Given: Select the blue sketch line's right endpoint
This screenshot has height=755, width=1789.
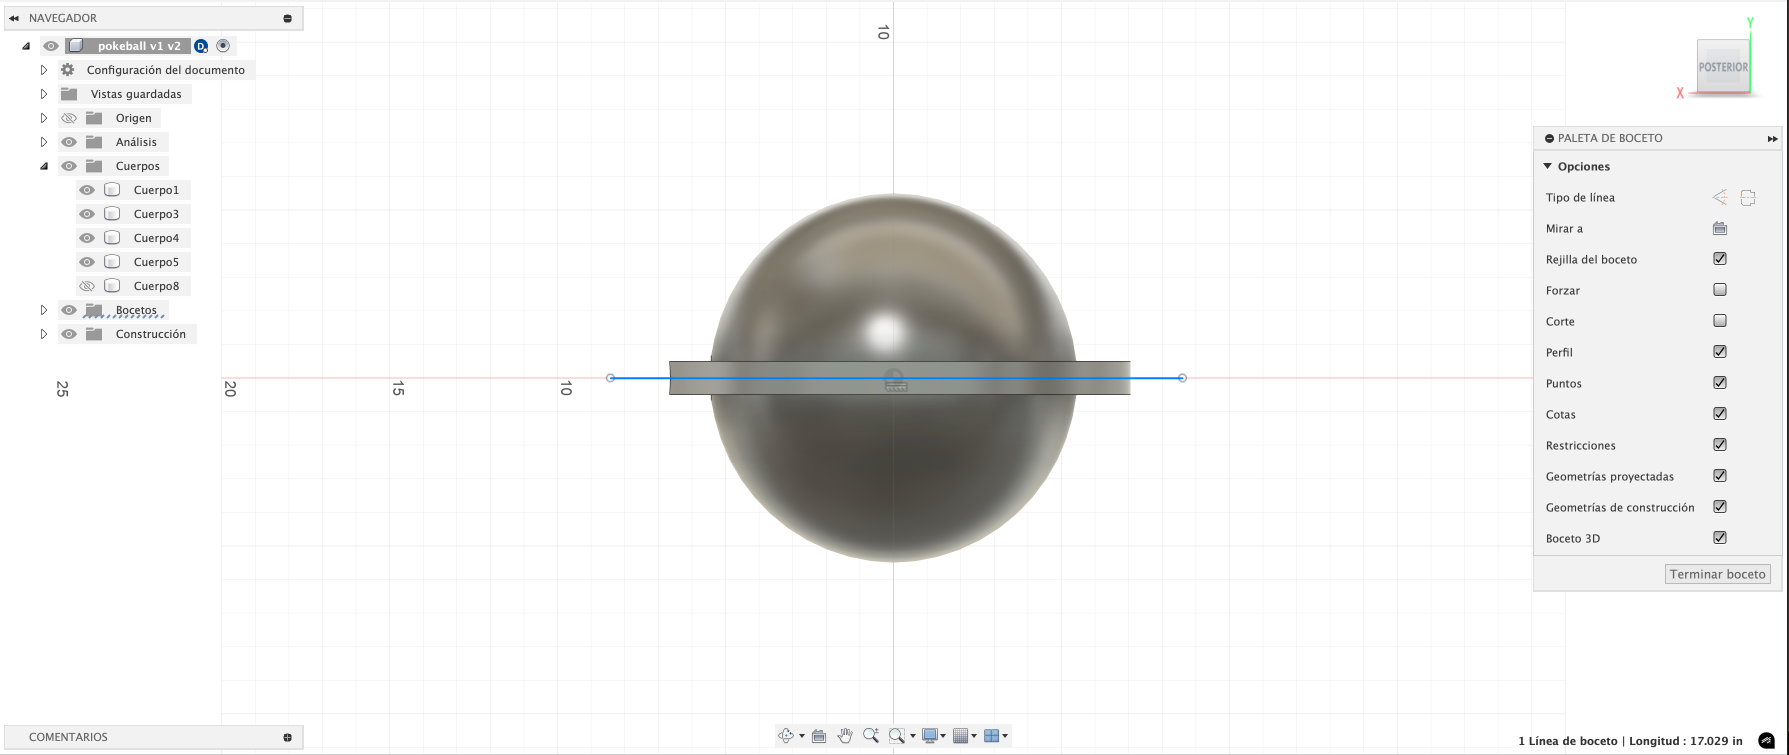Looking at the screenshot, I should point(1182,378).
